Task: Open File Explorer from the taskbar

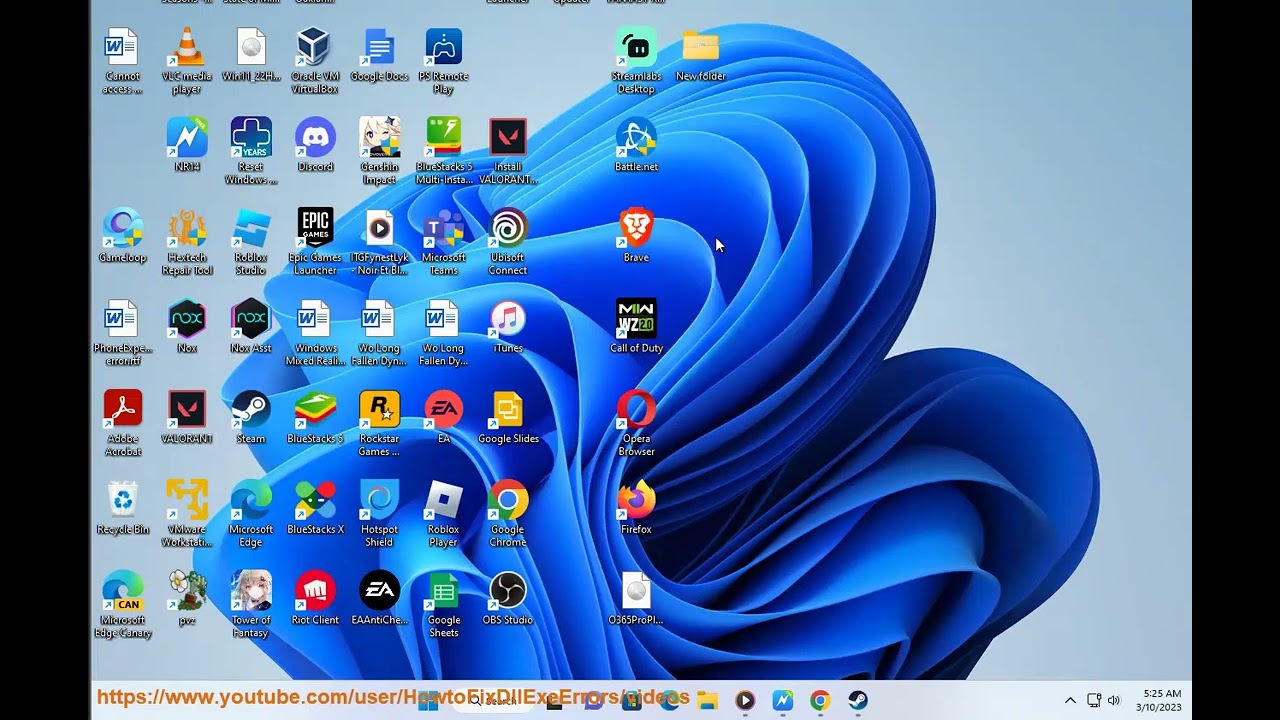Action: 707,700
